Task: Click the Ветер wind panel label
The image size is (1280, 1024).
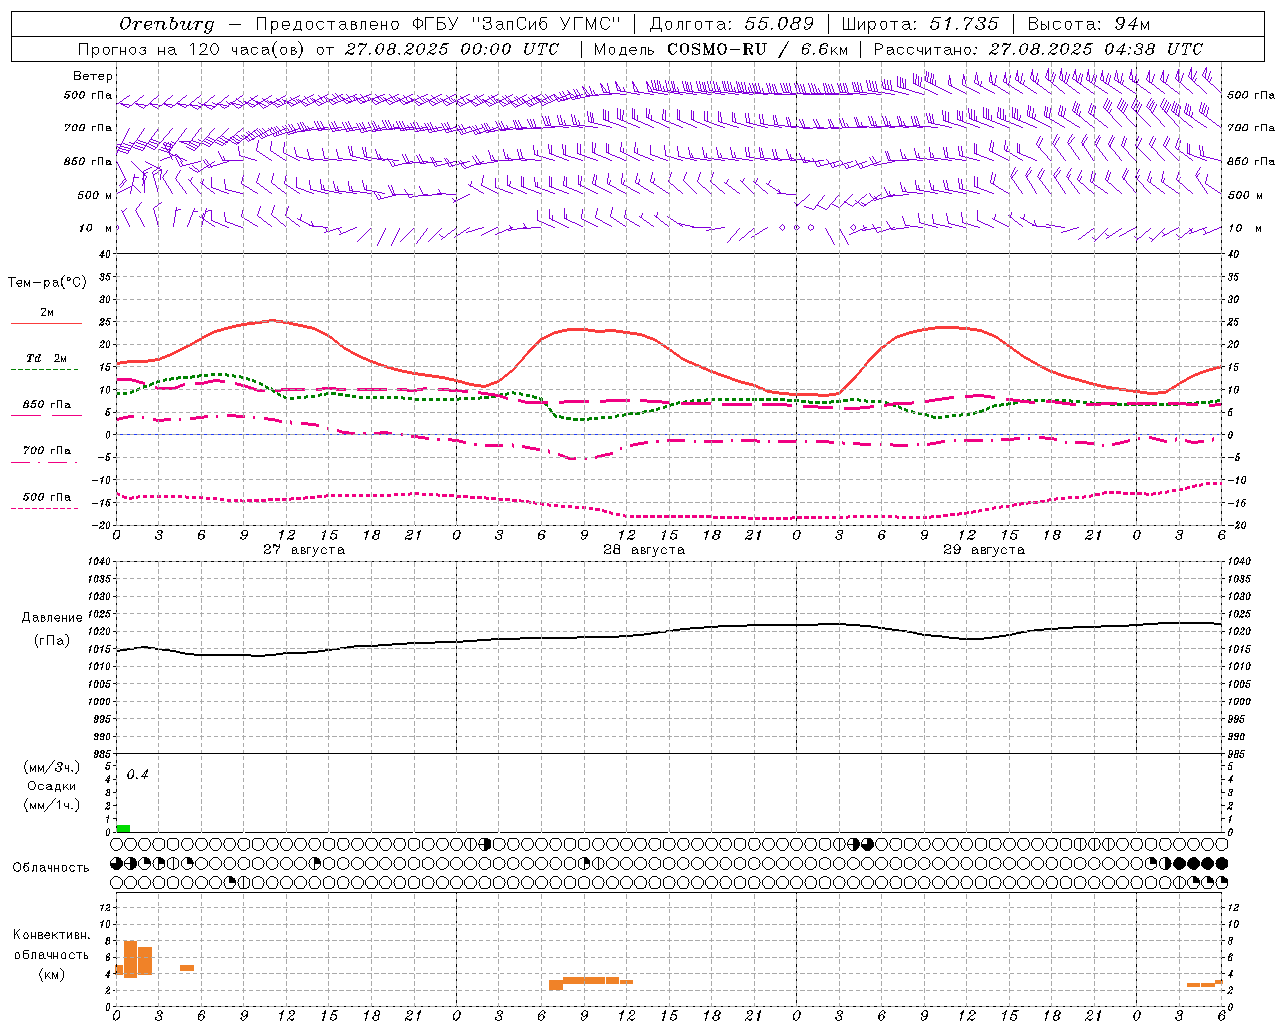Action: (93, 76)
